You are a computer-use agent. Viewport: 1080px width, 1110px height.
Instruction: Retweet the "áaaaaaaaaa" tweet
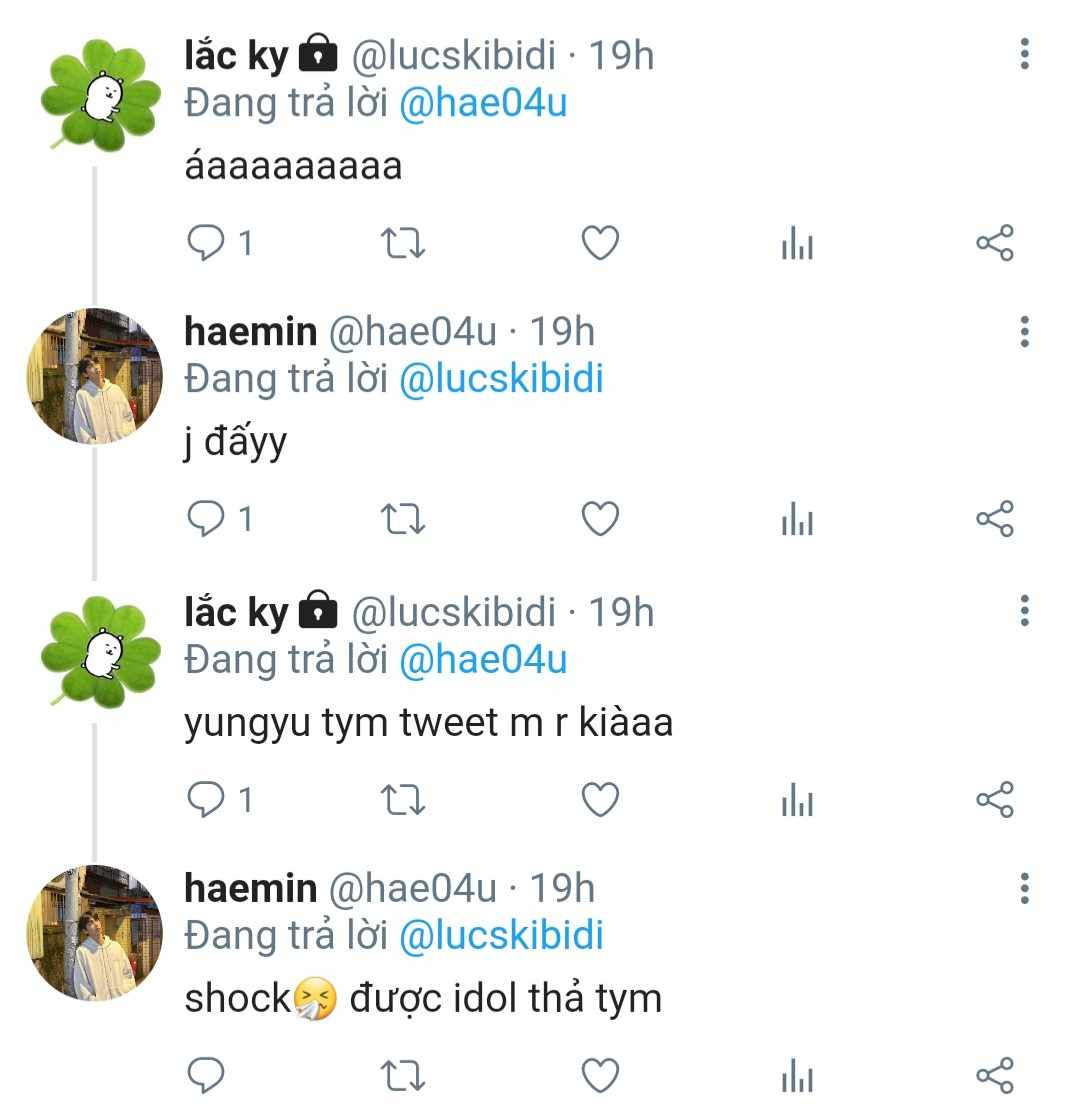[x=404, y=243]
